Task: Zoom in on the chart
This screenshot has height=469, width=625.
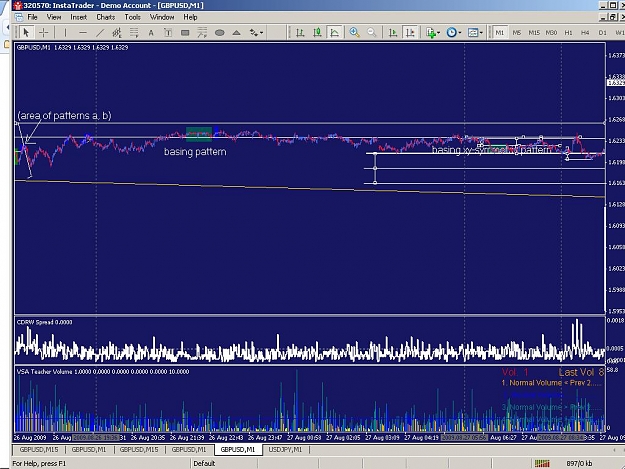Action: pos(354,33)
